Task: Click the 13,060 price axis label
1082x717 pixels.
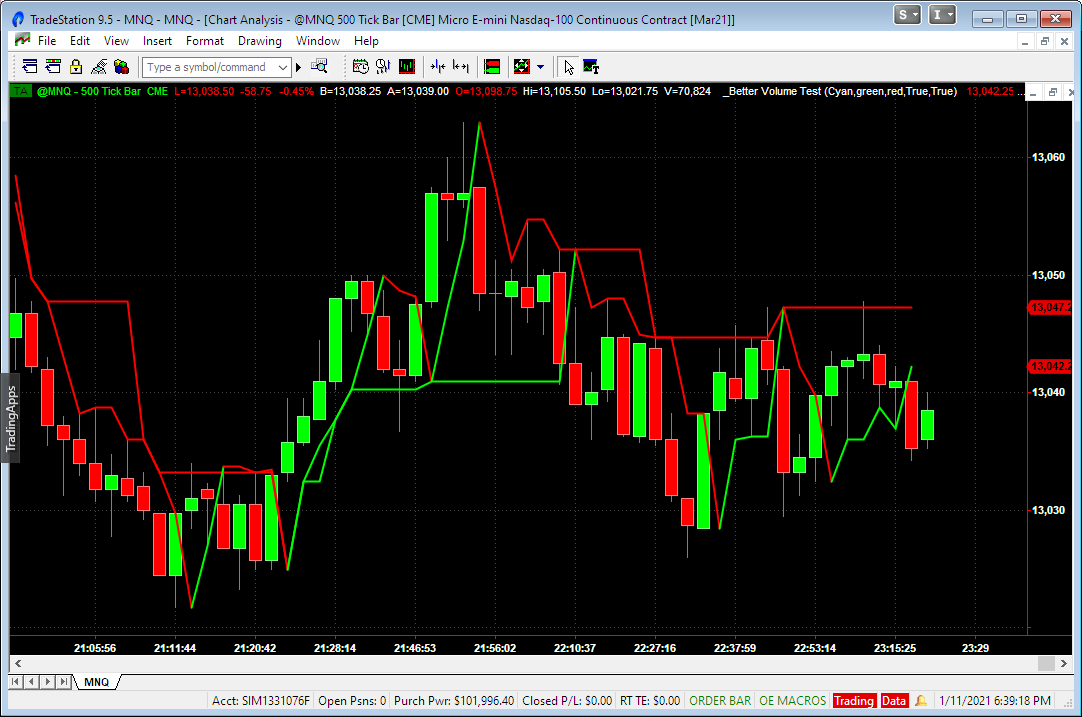Action: [1048, 157]
